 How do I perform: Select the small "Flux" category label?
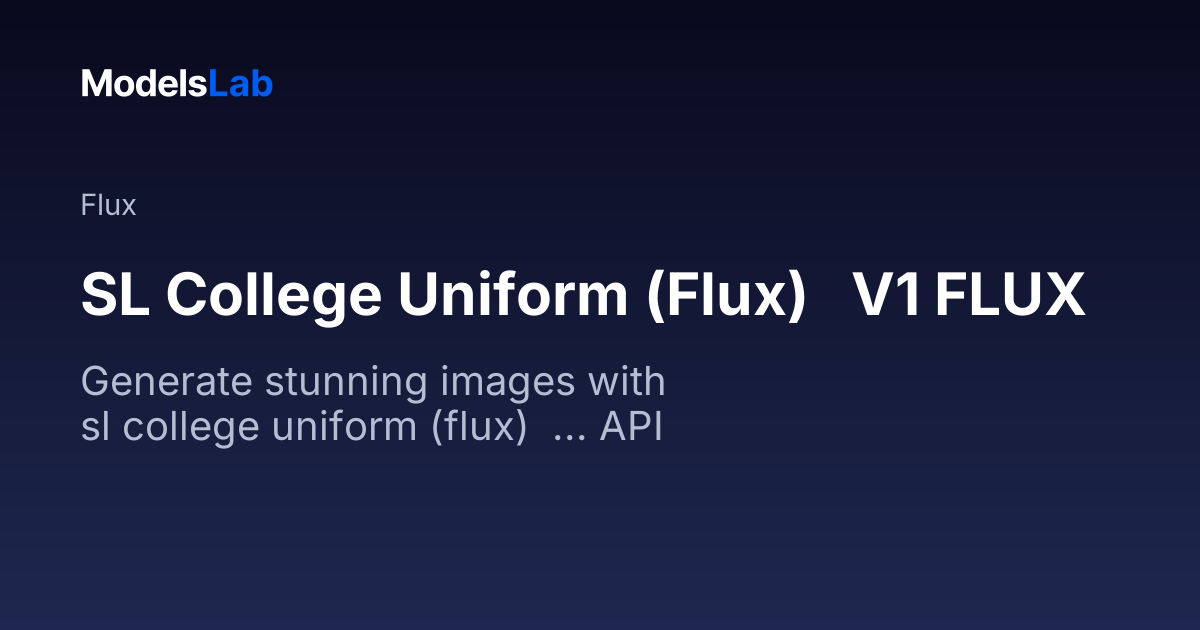pyautogui.click(x=108, y=206)
